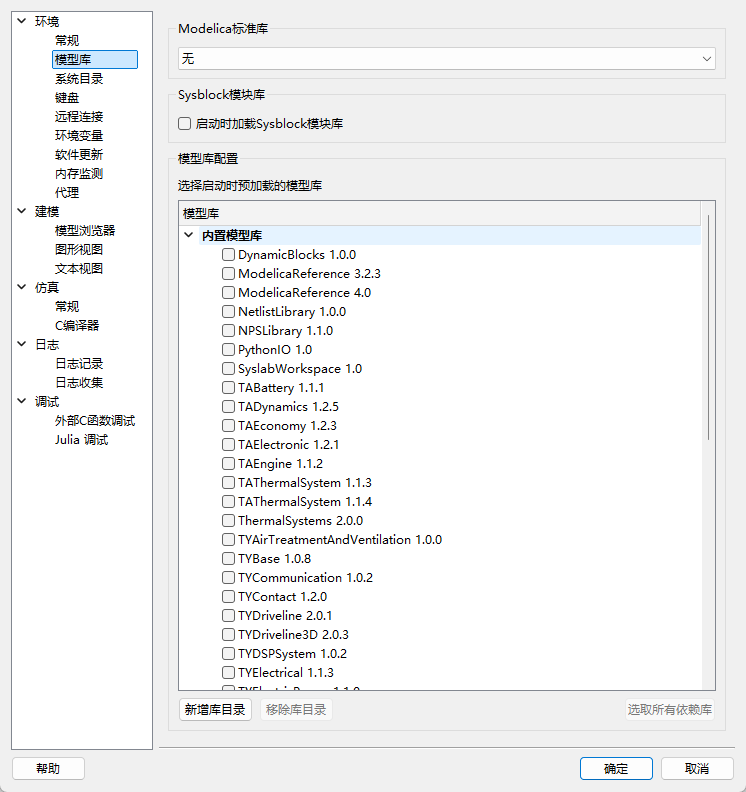This screenshot has height=792, width=746.
Task: Tick the TYDriveline3D 2.0.3 checkbox
Action: coord(228,635)
